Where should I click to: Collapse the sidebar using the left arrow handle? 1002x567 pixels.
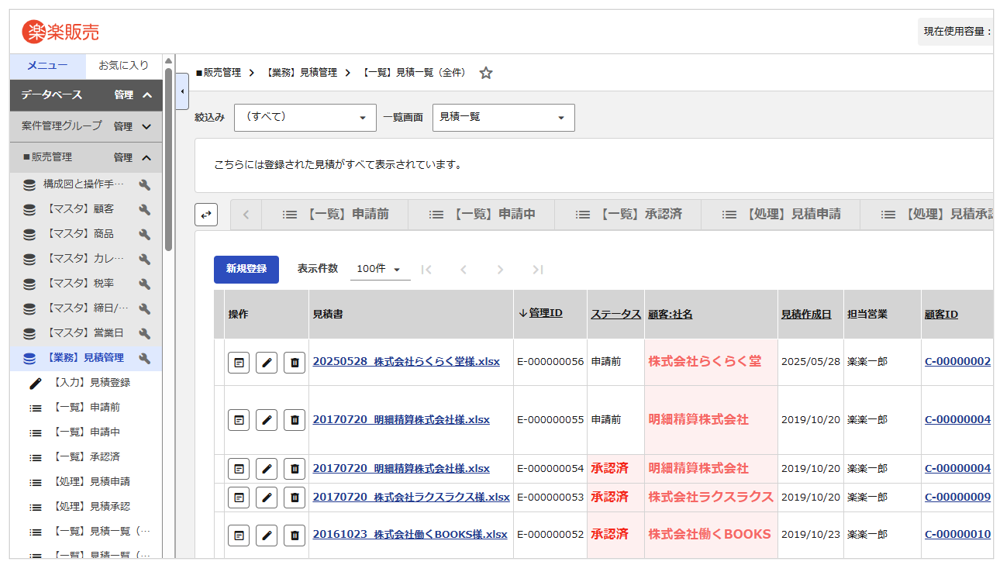point(182,92)
